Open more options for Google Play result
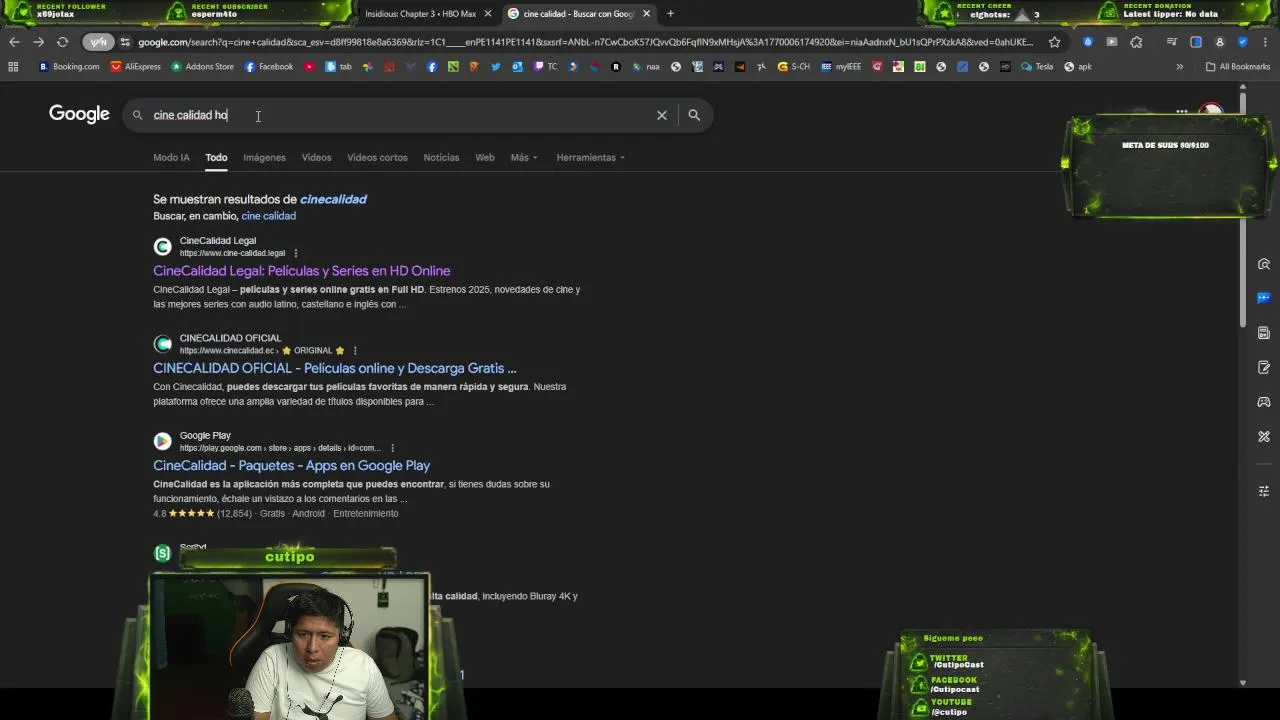The width and height of the screenshot is (1280, 720). [x=392, y=448]
